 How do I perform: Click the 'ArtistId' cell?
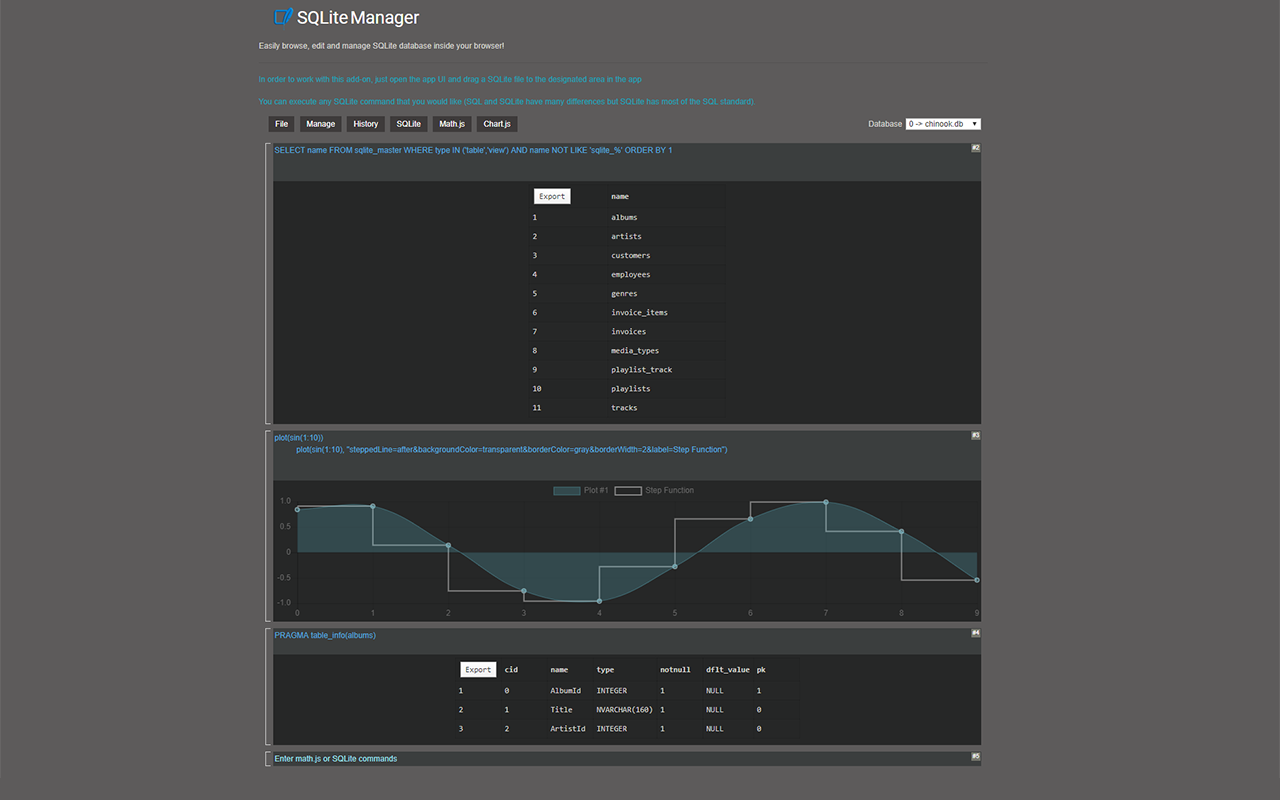(567, 729)
